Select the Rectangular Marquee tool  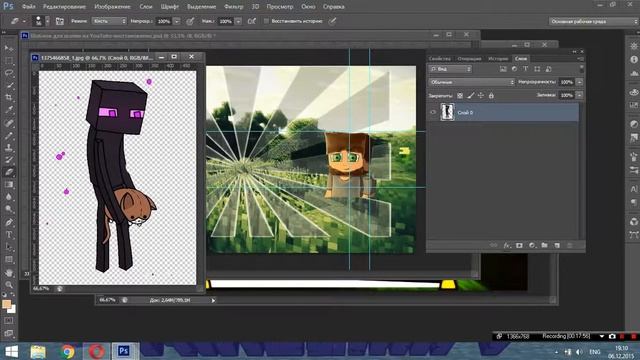point(9,61)
